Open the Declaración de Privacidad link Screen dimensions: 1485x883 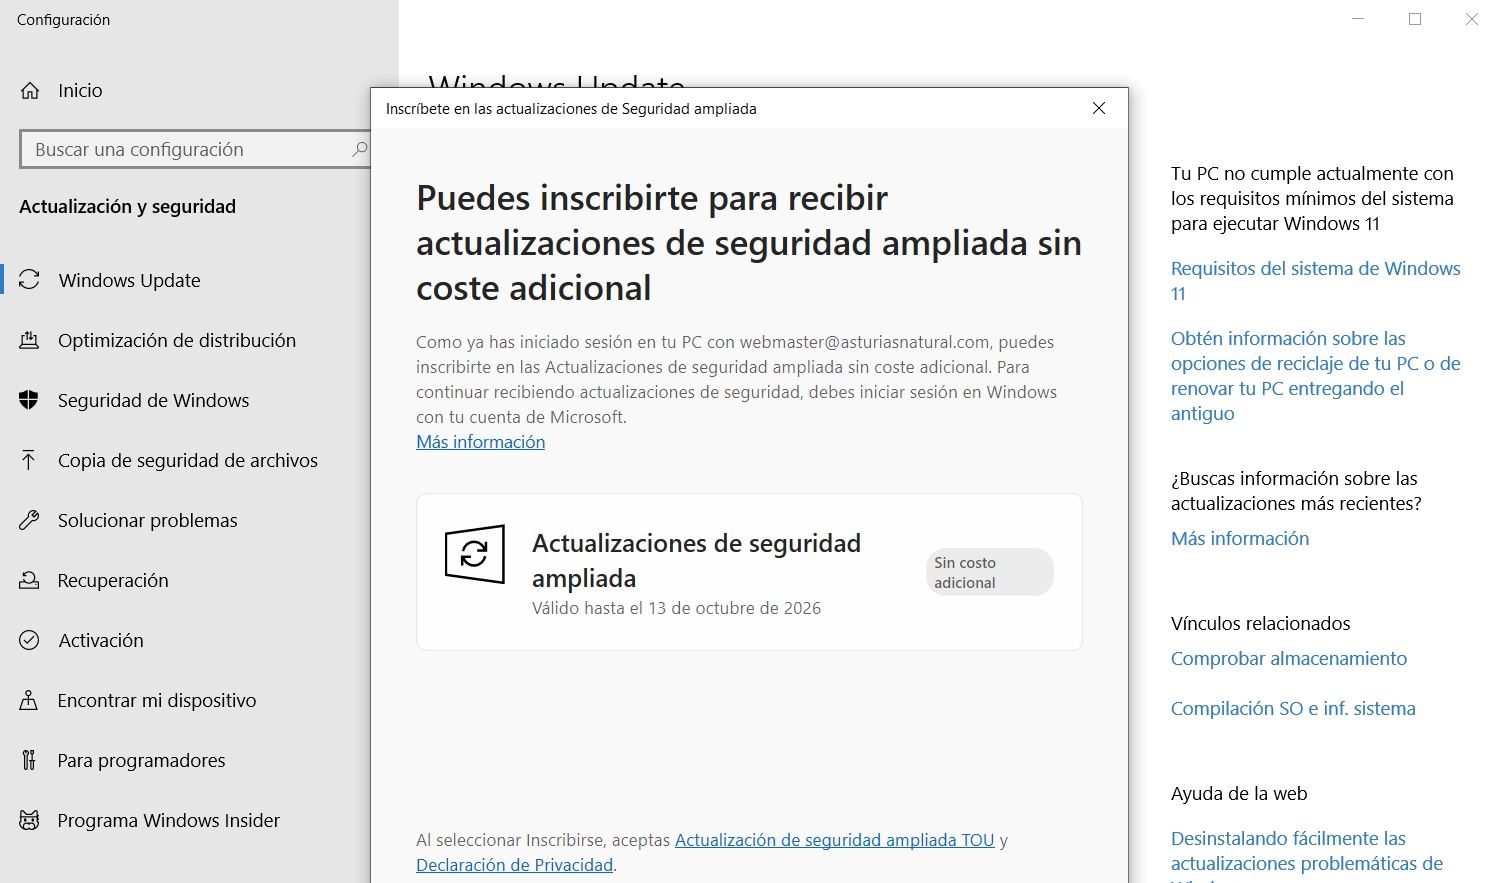514,865
